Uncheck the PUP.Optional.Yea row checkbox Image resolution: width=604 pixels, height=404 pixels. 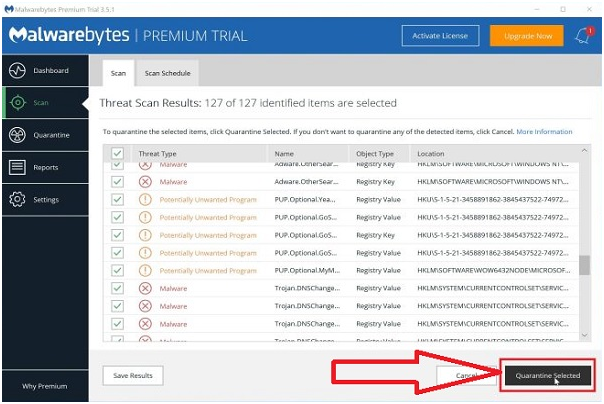coord(117,199)
